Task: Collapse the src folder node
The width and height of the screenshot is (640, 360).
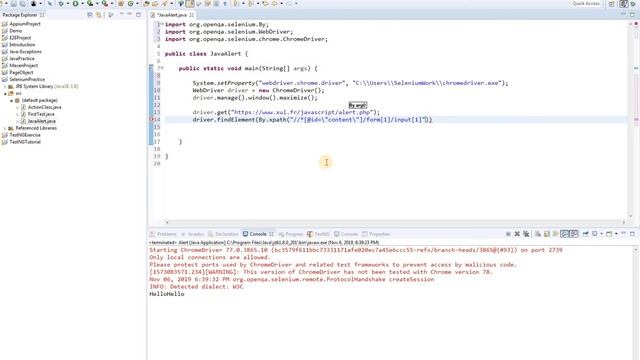Action: click(5, 93)
